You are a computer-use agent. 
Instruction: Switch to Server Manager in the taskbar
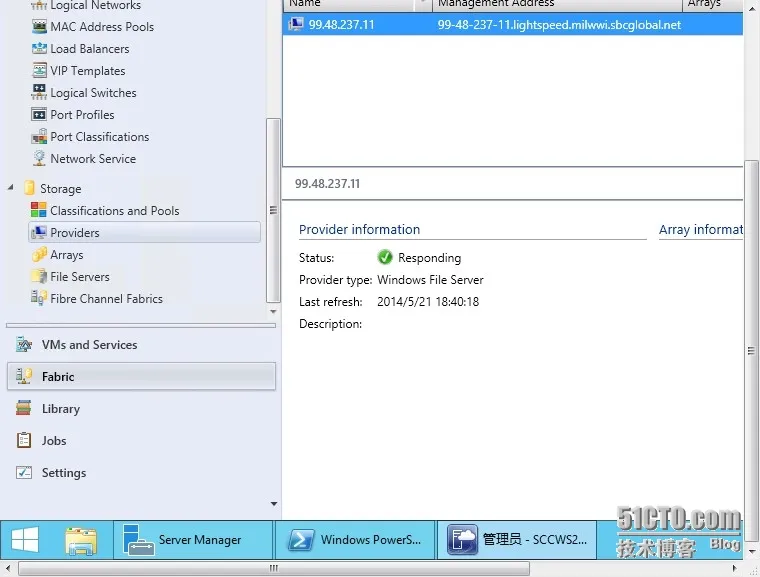(193, 540)
